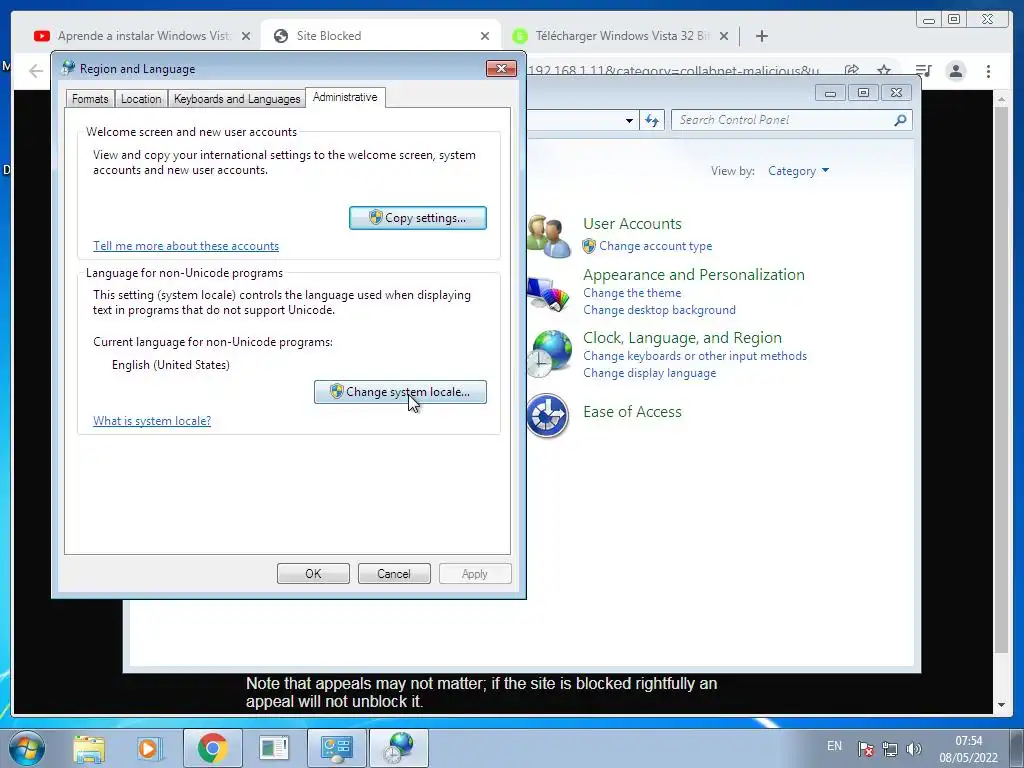Click the Copy settings button
This screenshot has height=768, width=1024.
click(x=418, y=218)
